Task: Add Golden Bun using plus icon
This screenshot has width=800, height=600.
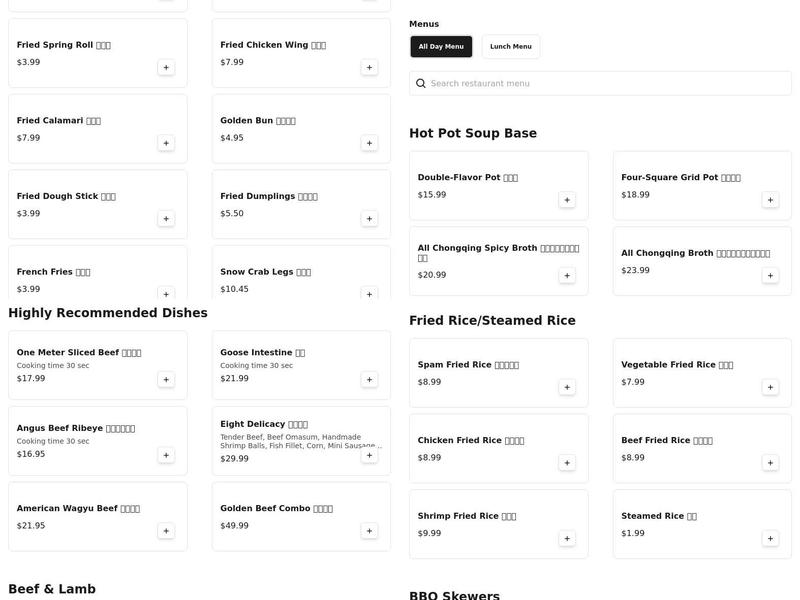Action: [x=370, y=143]
